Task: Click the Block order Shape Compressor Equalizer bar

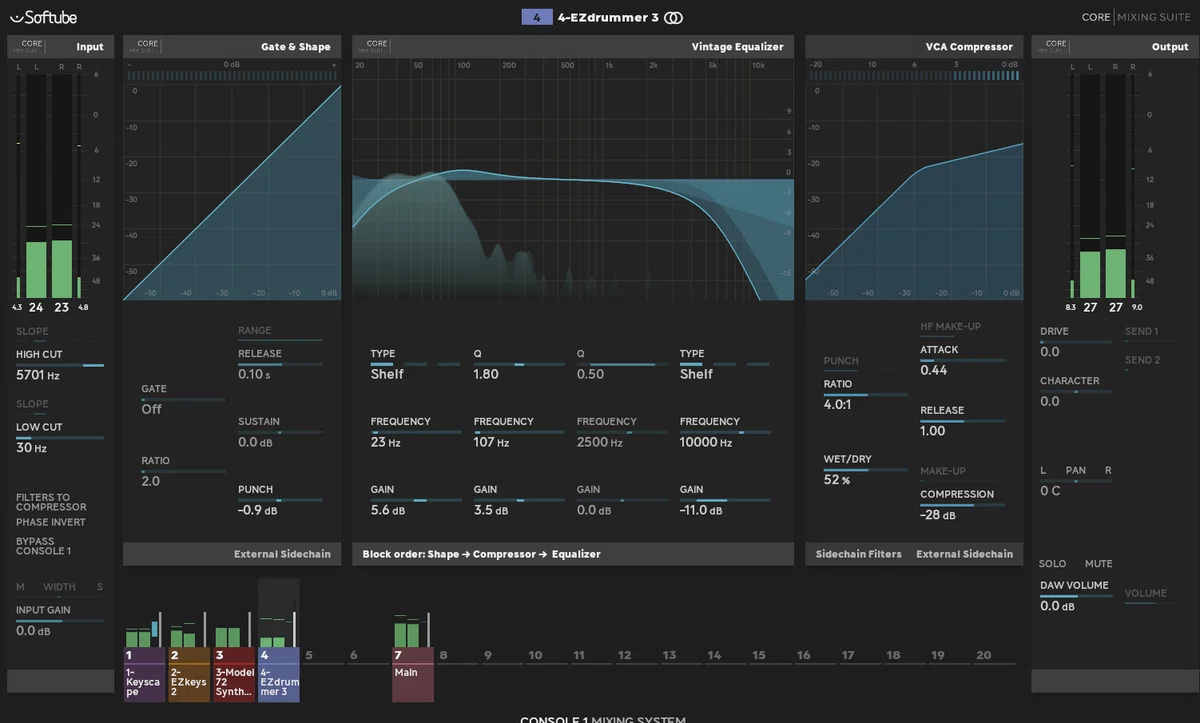Action: (573, 554)
